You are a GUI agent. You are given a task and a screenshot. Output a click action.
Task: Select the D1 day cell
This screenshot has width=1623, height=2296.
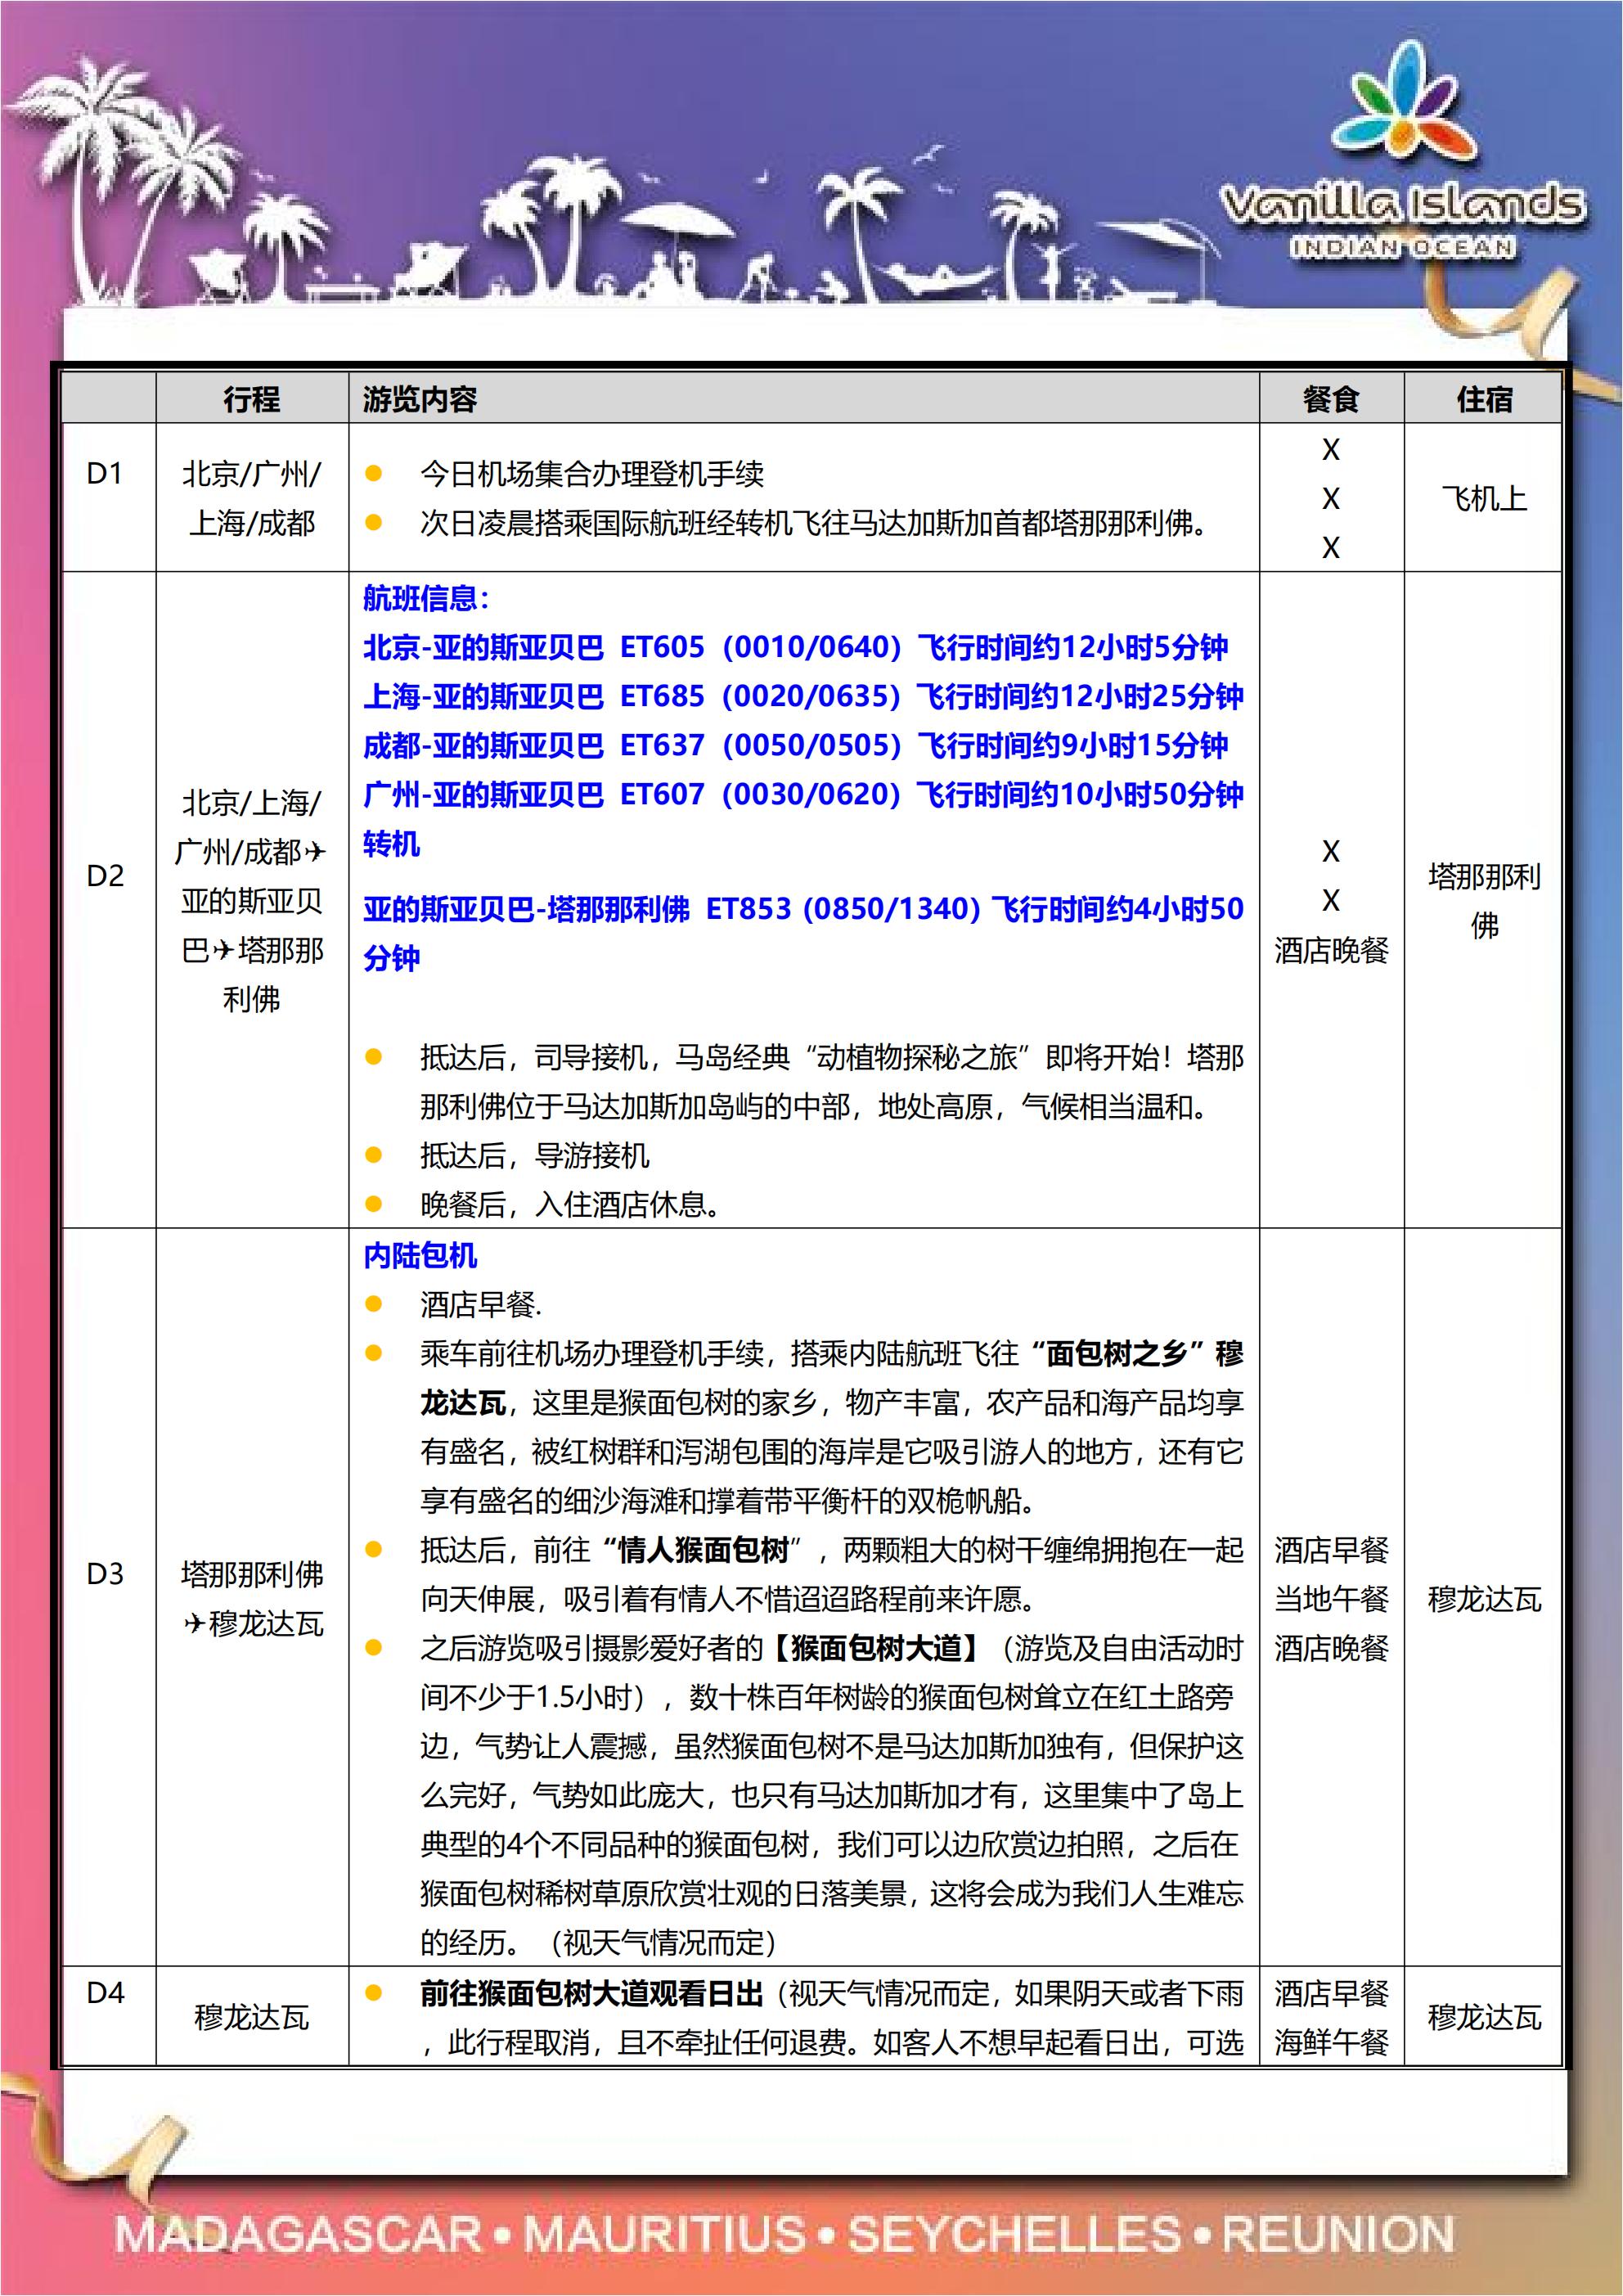(x=105, y=473)
